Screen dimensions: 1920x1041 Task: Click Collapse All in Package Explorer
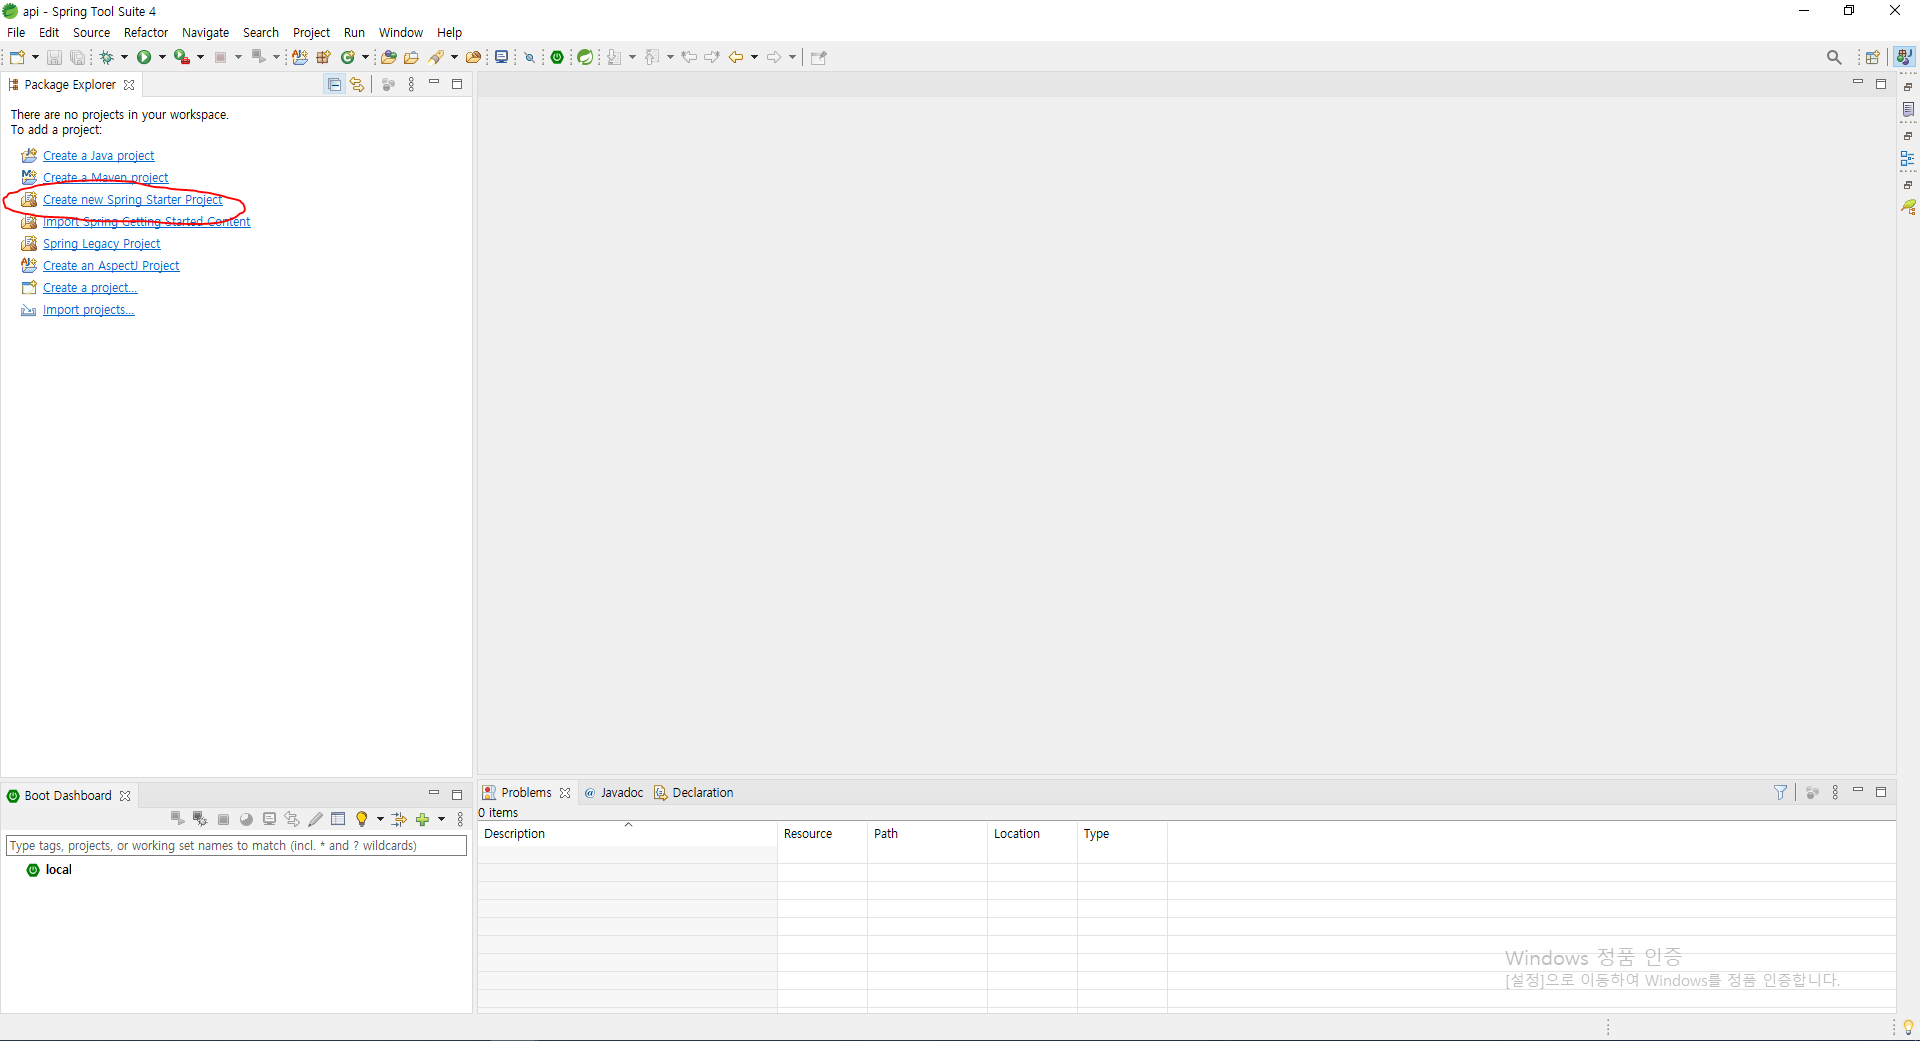[335, 85]
